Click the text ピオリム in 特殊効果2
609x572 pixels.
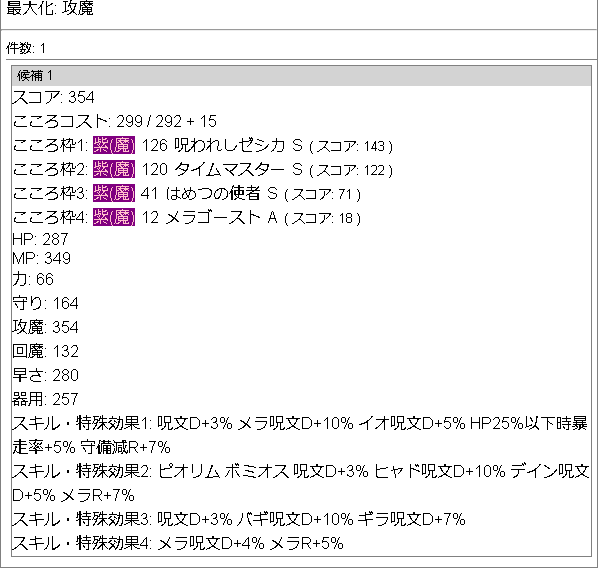[189, 471]
